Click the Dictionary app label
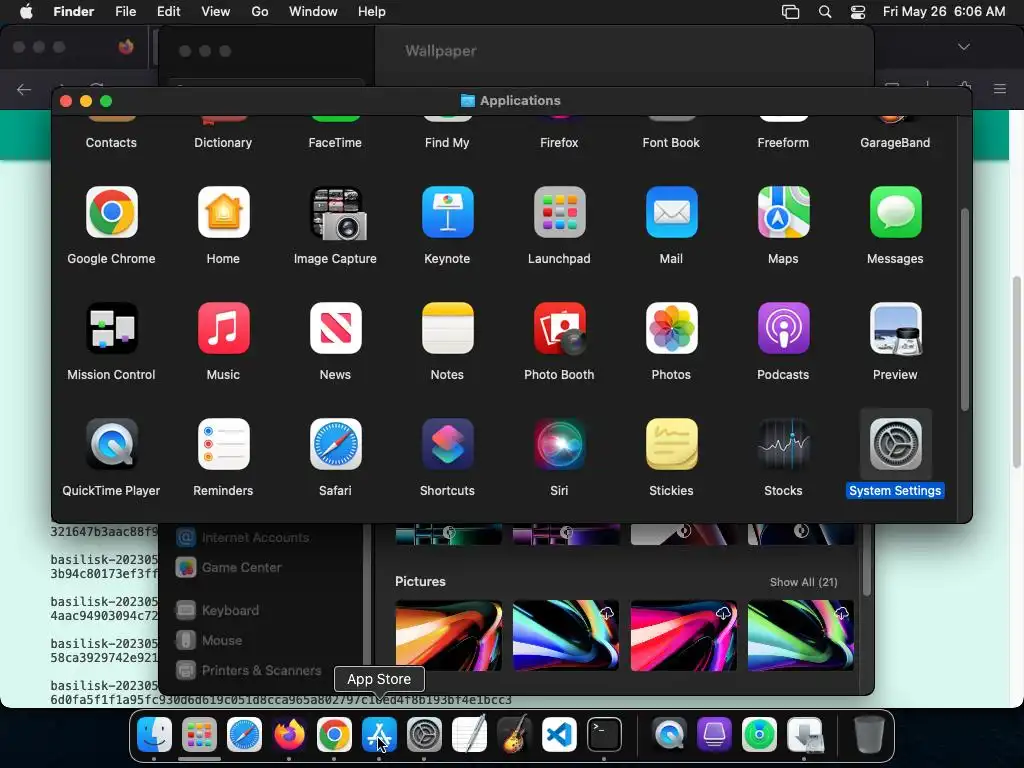1024x768 pixels. (x=223, y=142)
